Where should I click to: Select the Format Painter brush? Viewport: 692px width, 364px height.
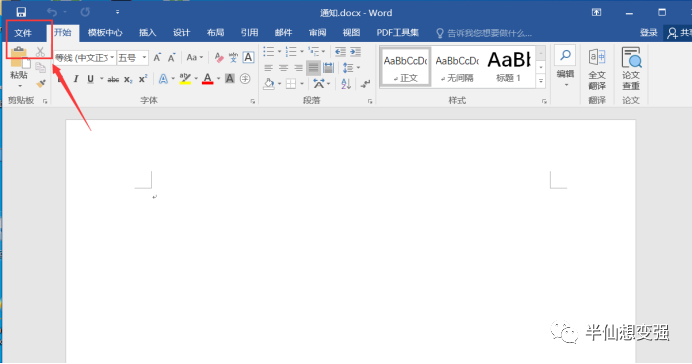41,83
